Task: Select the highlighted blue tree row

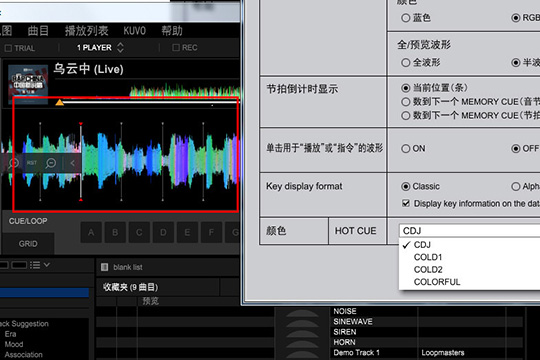Action: point(44,292)
